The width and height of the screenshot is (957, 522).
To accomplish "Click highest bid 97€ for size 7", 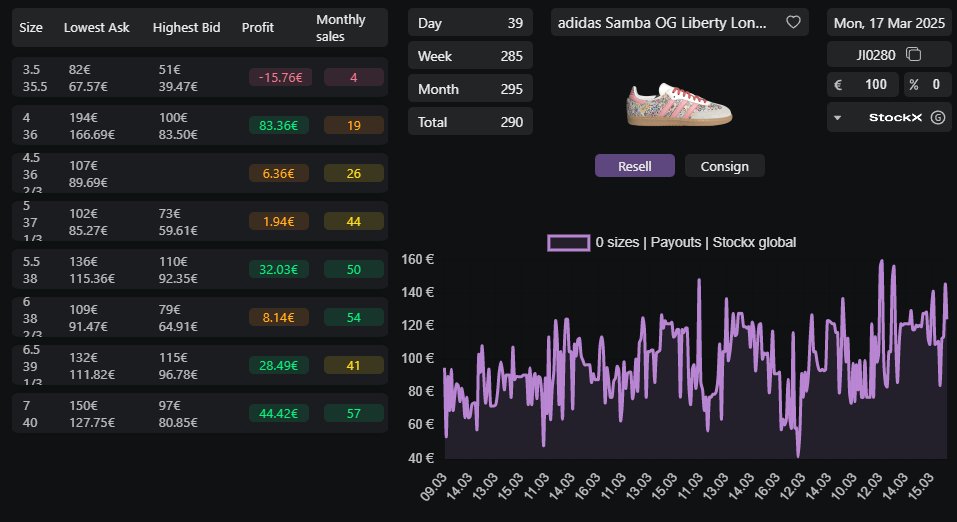I will click(170, 405).
